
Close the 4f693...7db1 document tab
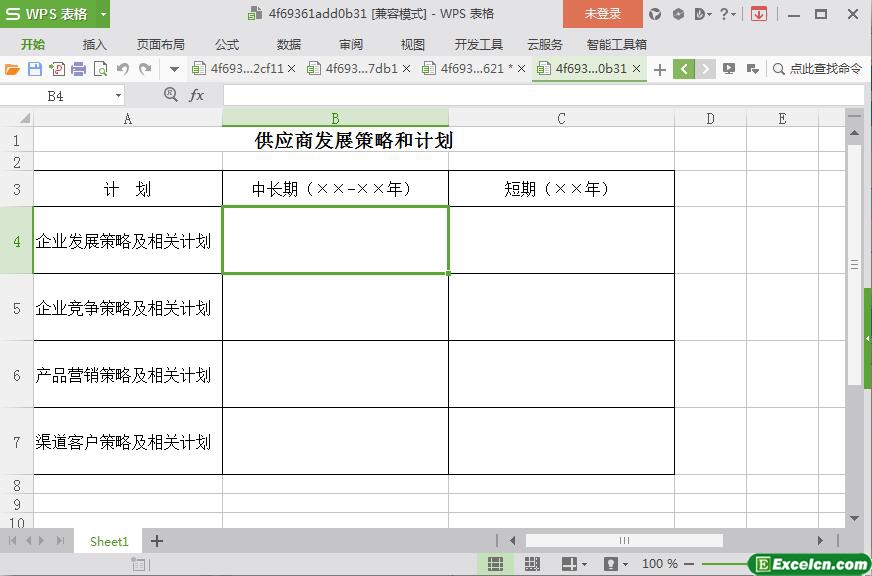point(407,69)
